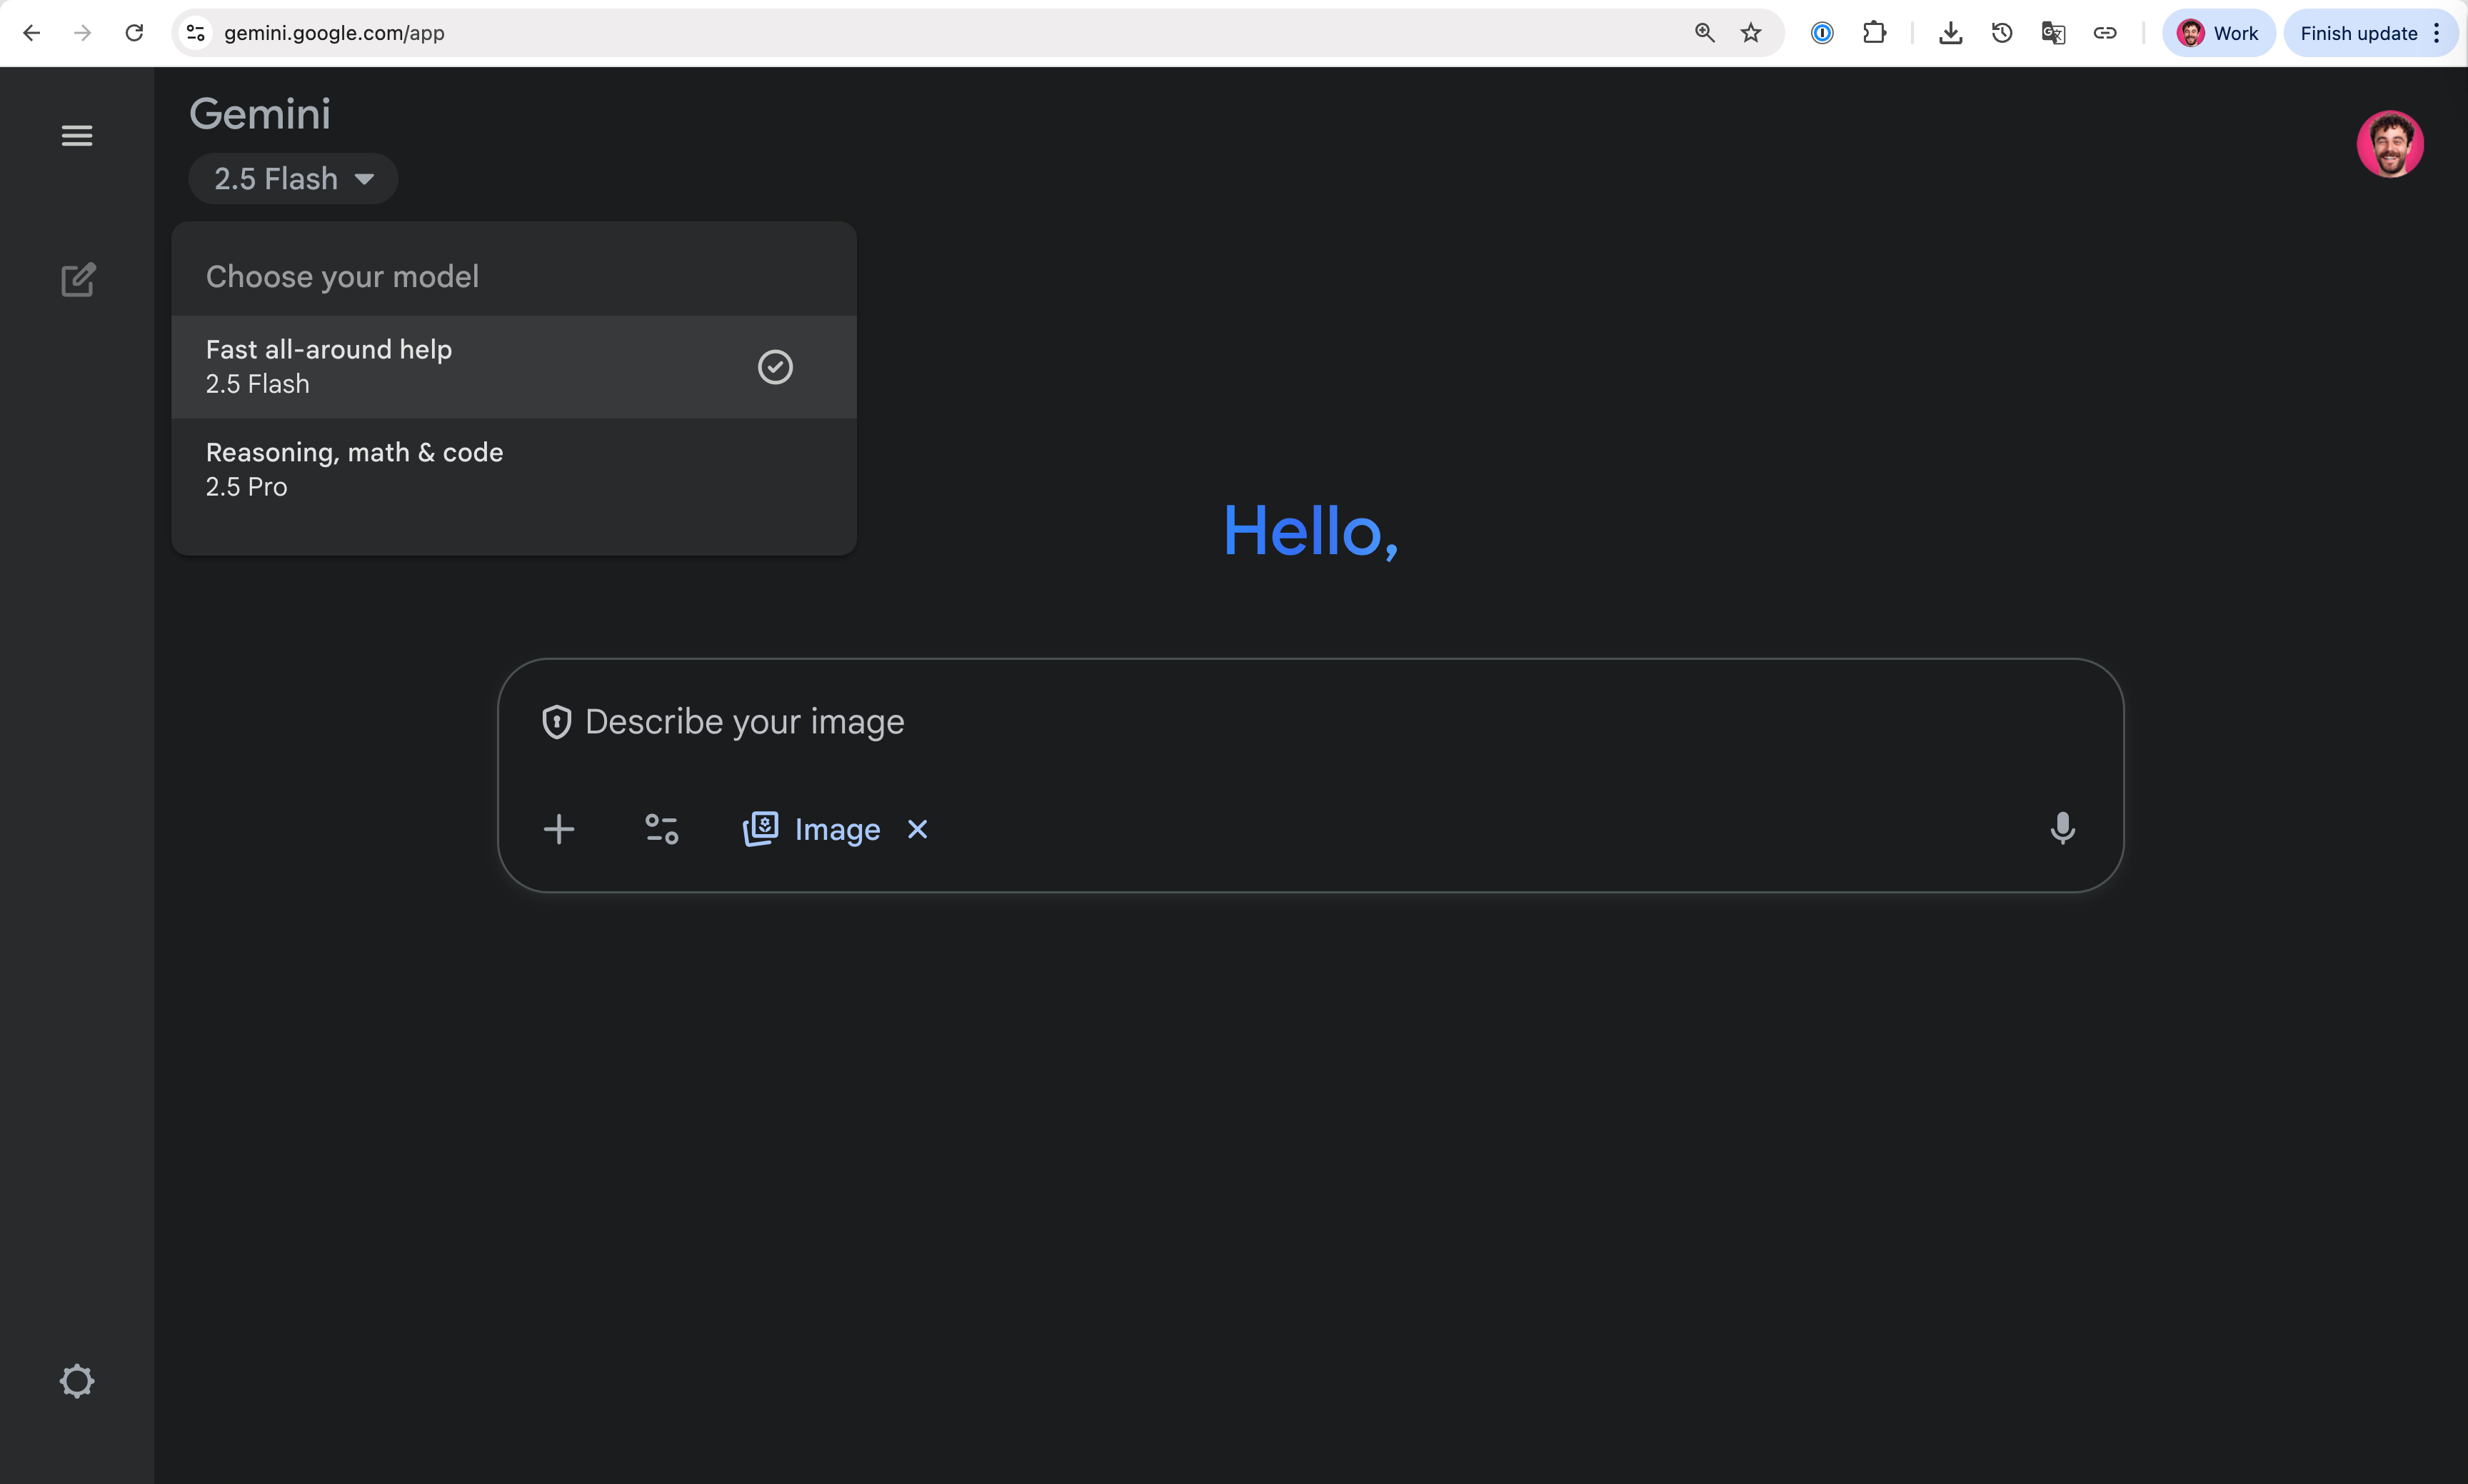Click the plus add-files icon

tap(559, 829)
